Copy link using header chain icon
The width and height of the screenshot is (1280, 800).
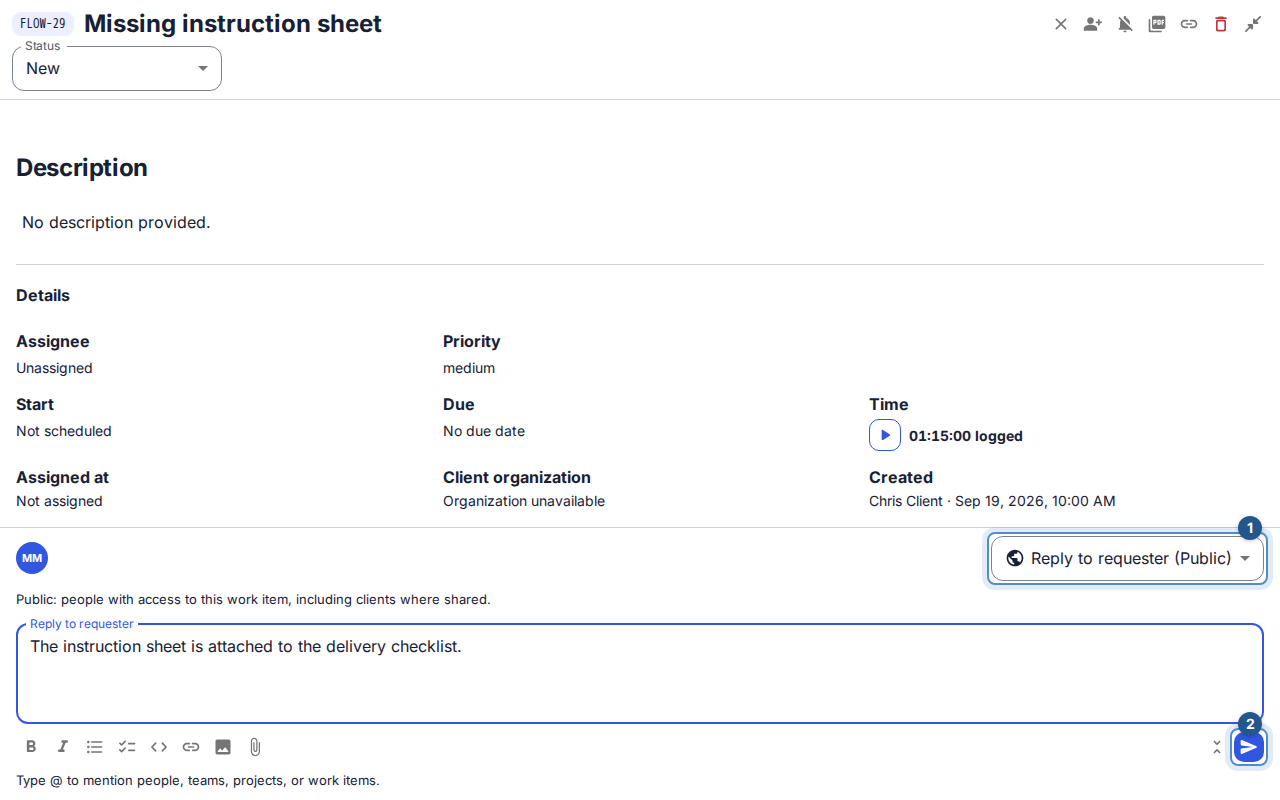pyautogui.click(x=1189, y=24)
